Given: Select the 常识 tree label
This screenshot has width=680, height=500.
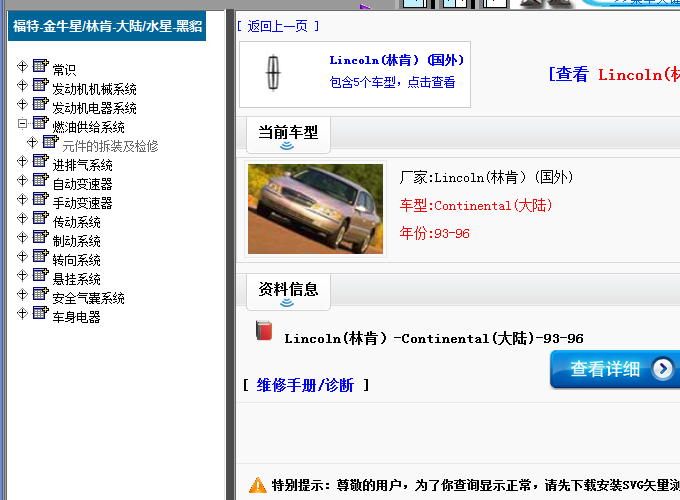Looking at the screenshot, I should point(64,70).
